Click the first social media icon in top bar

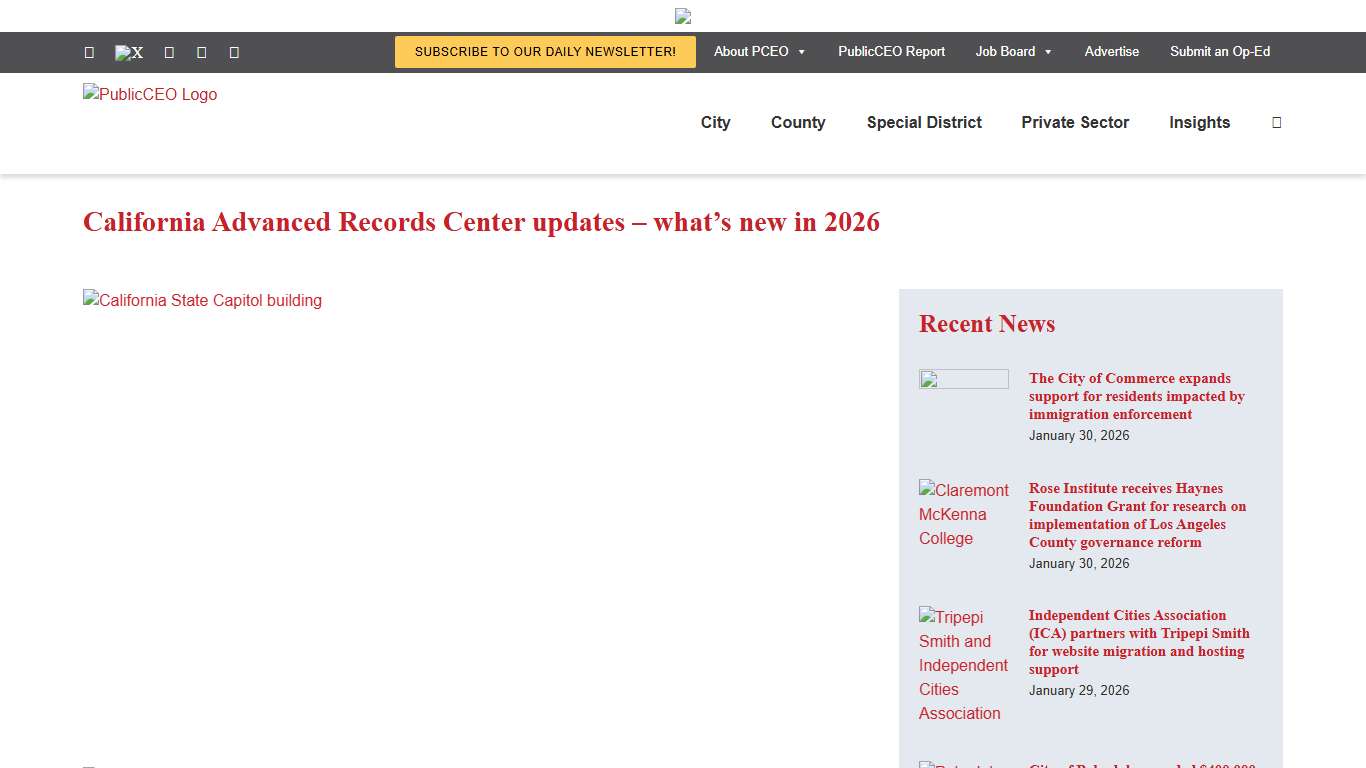coord(89,52)
